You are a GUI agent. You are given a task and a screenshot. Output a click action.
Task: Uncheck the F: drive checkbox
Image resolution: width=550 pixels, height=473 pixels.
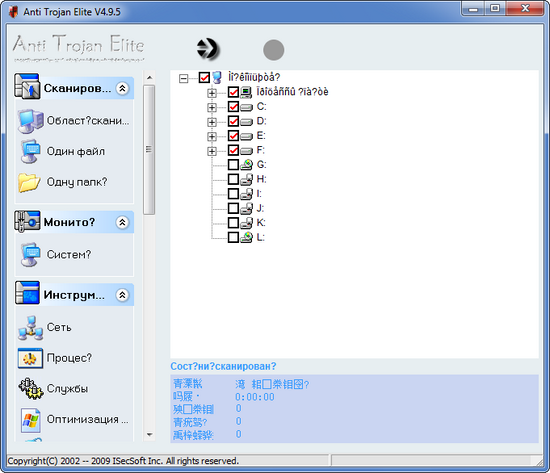click(x=233, y=150)
